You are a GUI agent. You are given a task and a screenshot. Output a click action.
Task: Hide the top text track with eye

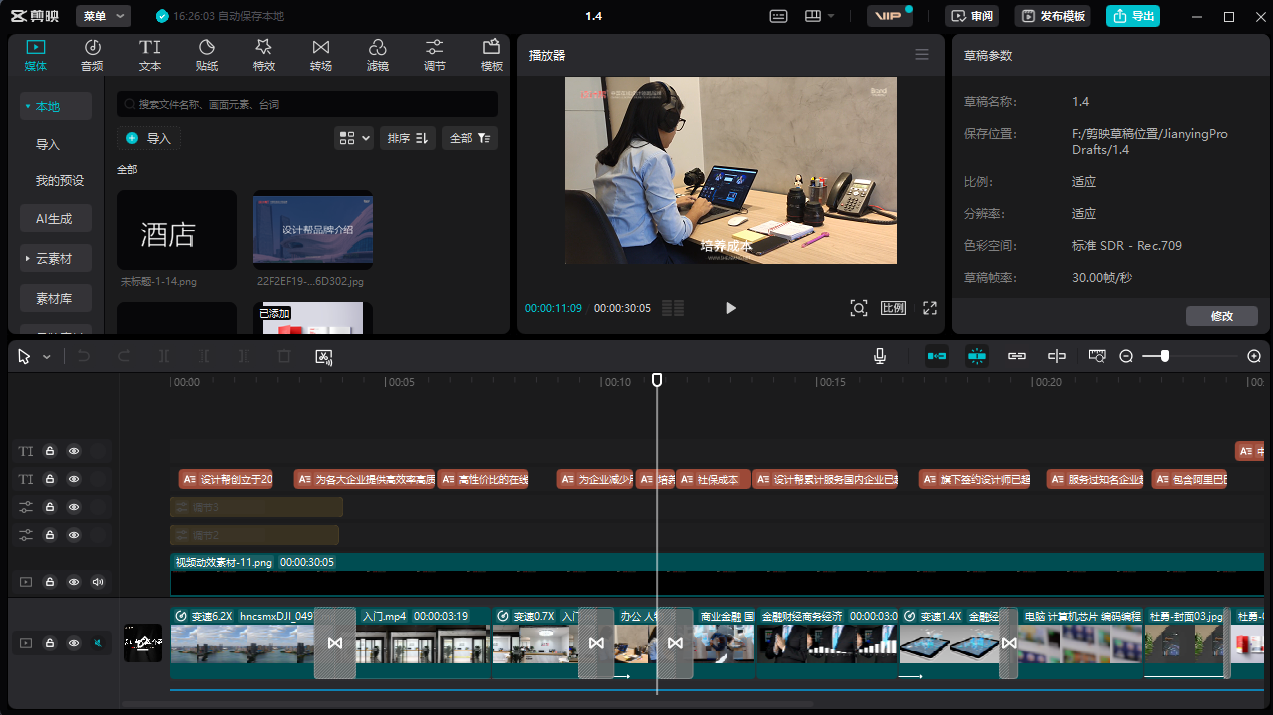[74, 451]
